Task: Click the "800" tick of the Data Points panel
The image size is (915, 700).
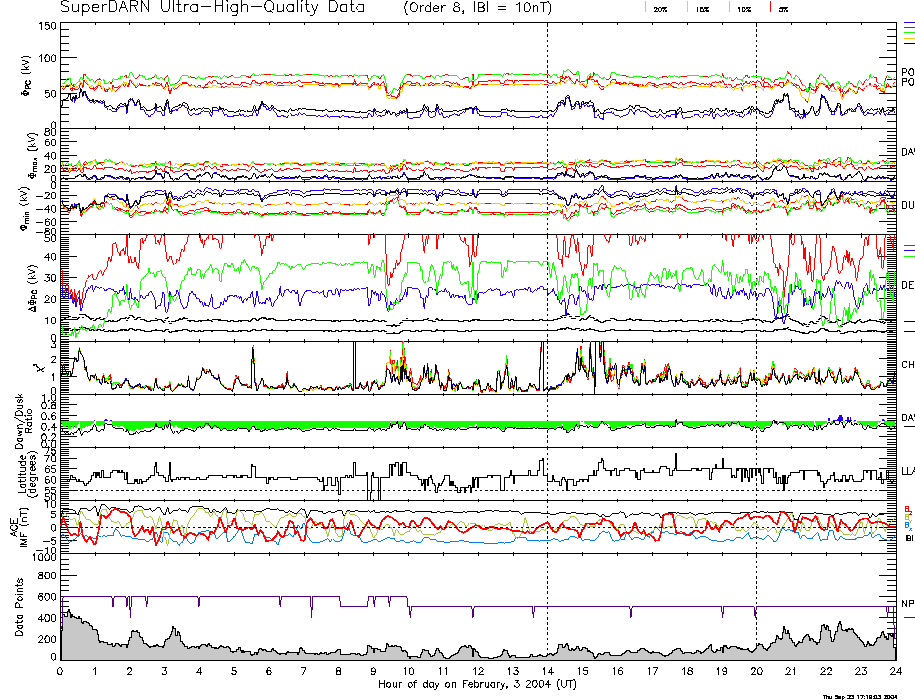Action: tap(48, 575)
